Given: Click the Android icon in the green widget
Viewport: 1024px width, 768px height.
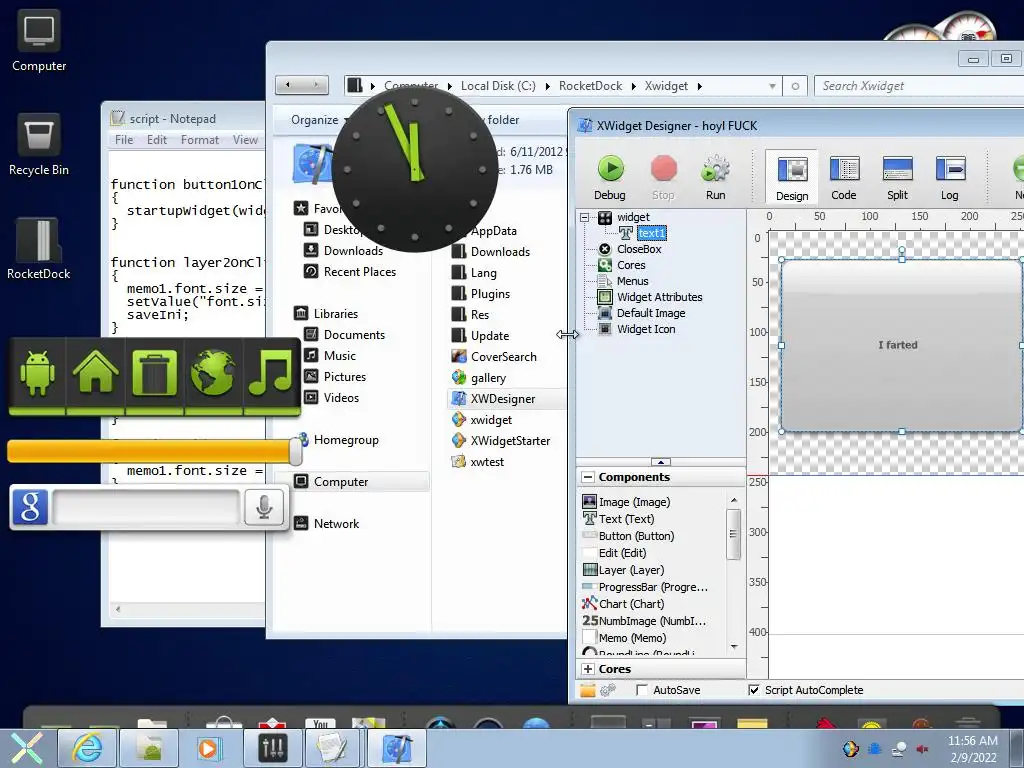Looking at the screenshot, I should pos(37,374).
